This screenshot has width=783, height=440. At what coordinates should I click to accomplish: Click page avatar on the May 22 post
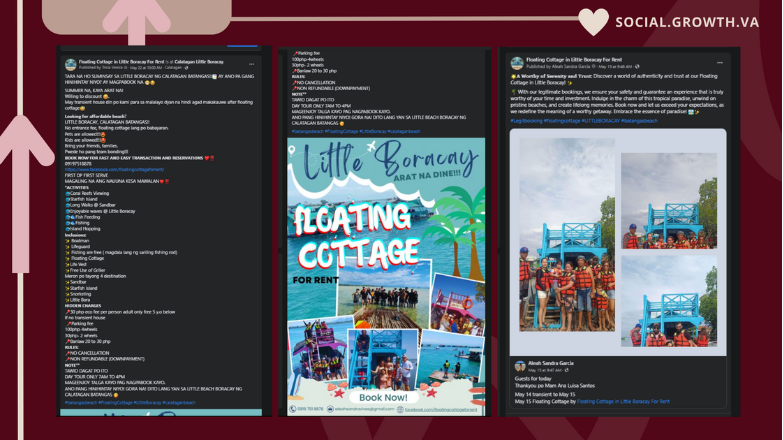point(71,64)
